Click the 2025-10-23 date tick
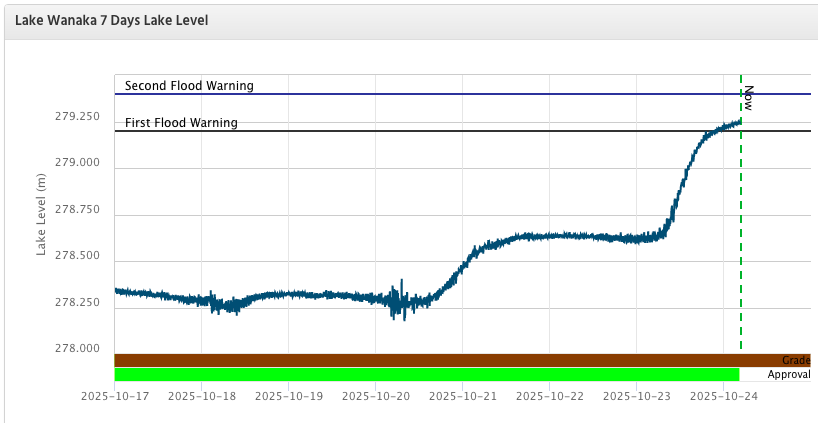818x423 pixels. [637, 396]
